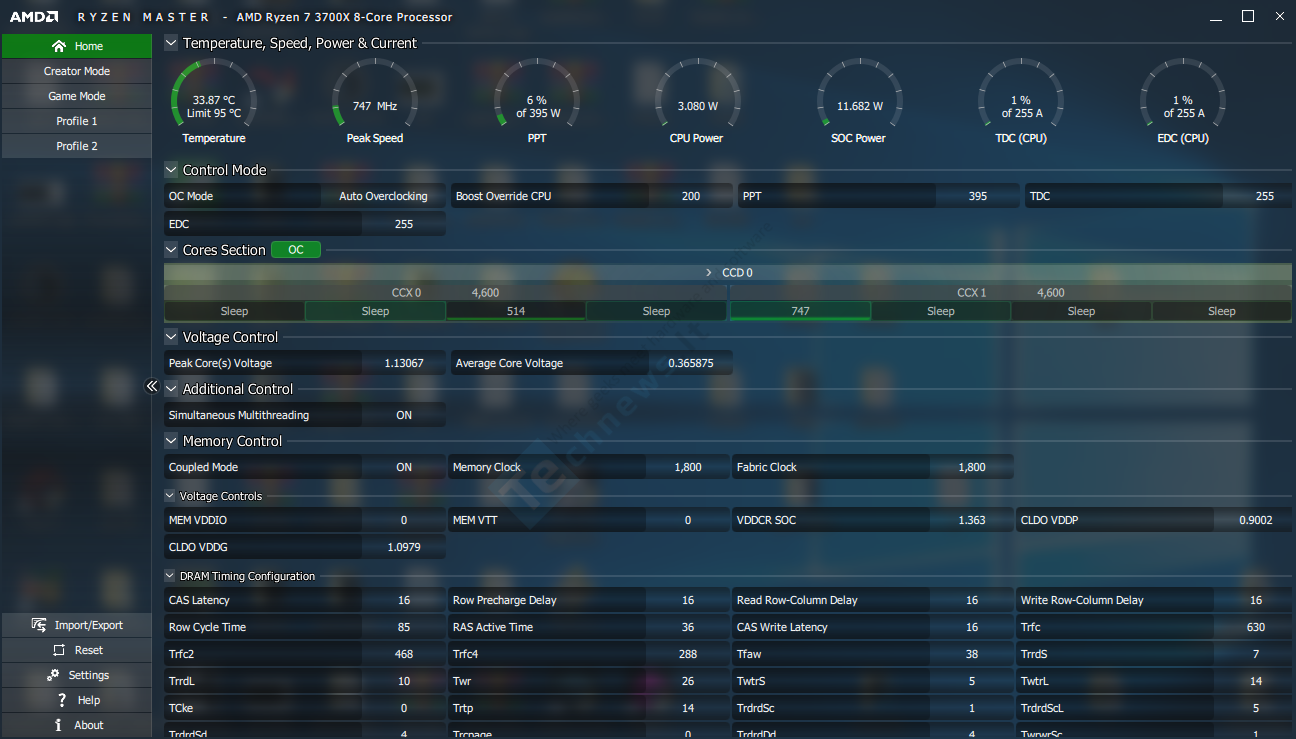The width and height of the screenshot is (1296, 739).
Task: Click the TDC value 255 field
Action: pos(1265,196)
